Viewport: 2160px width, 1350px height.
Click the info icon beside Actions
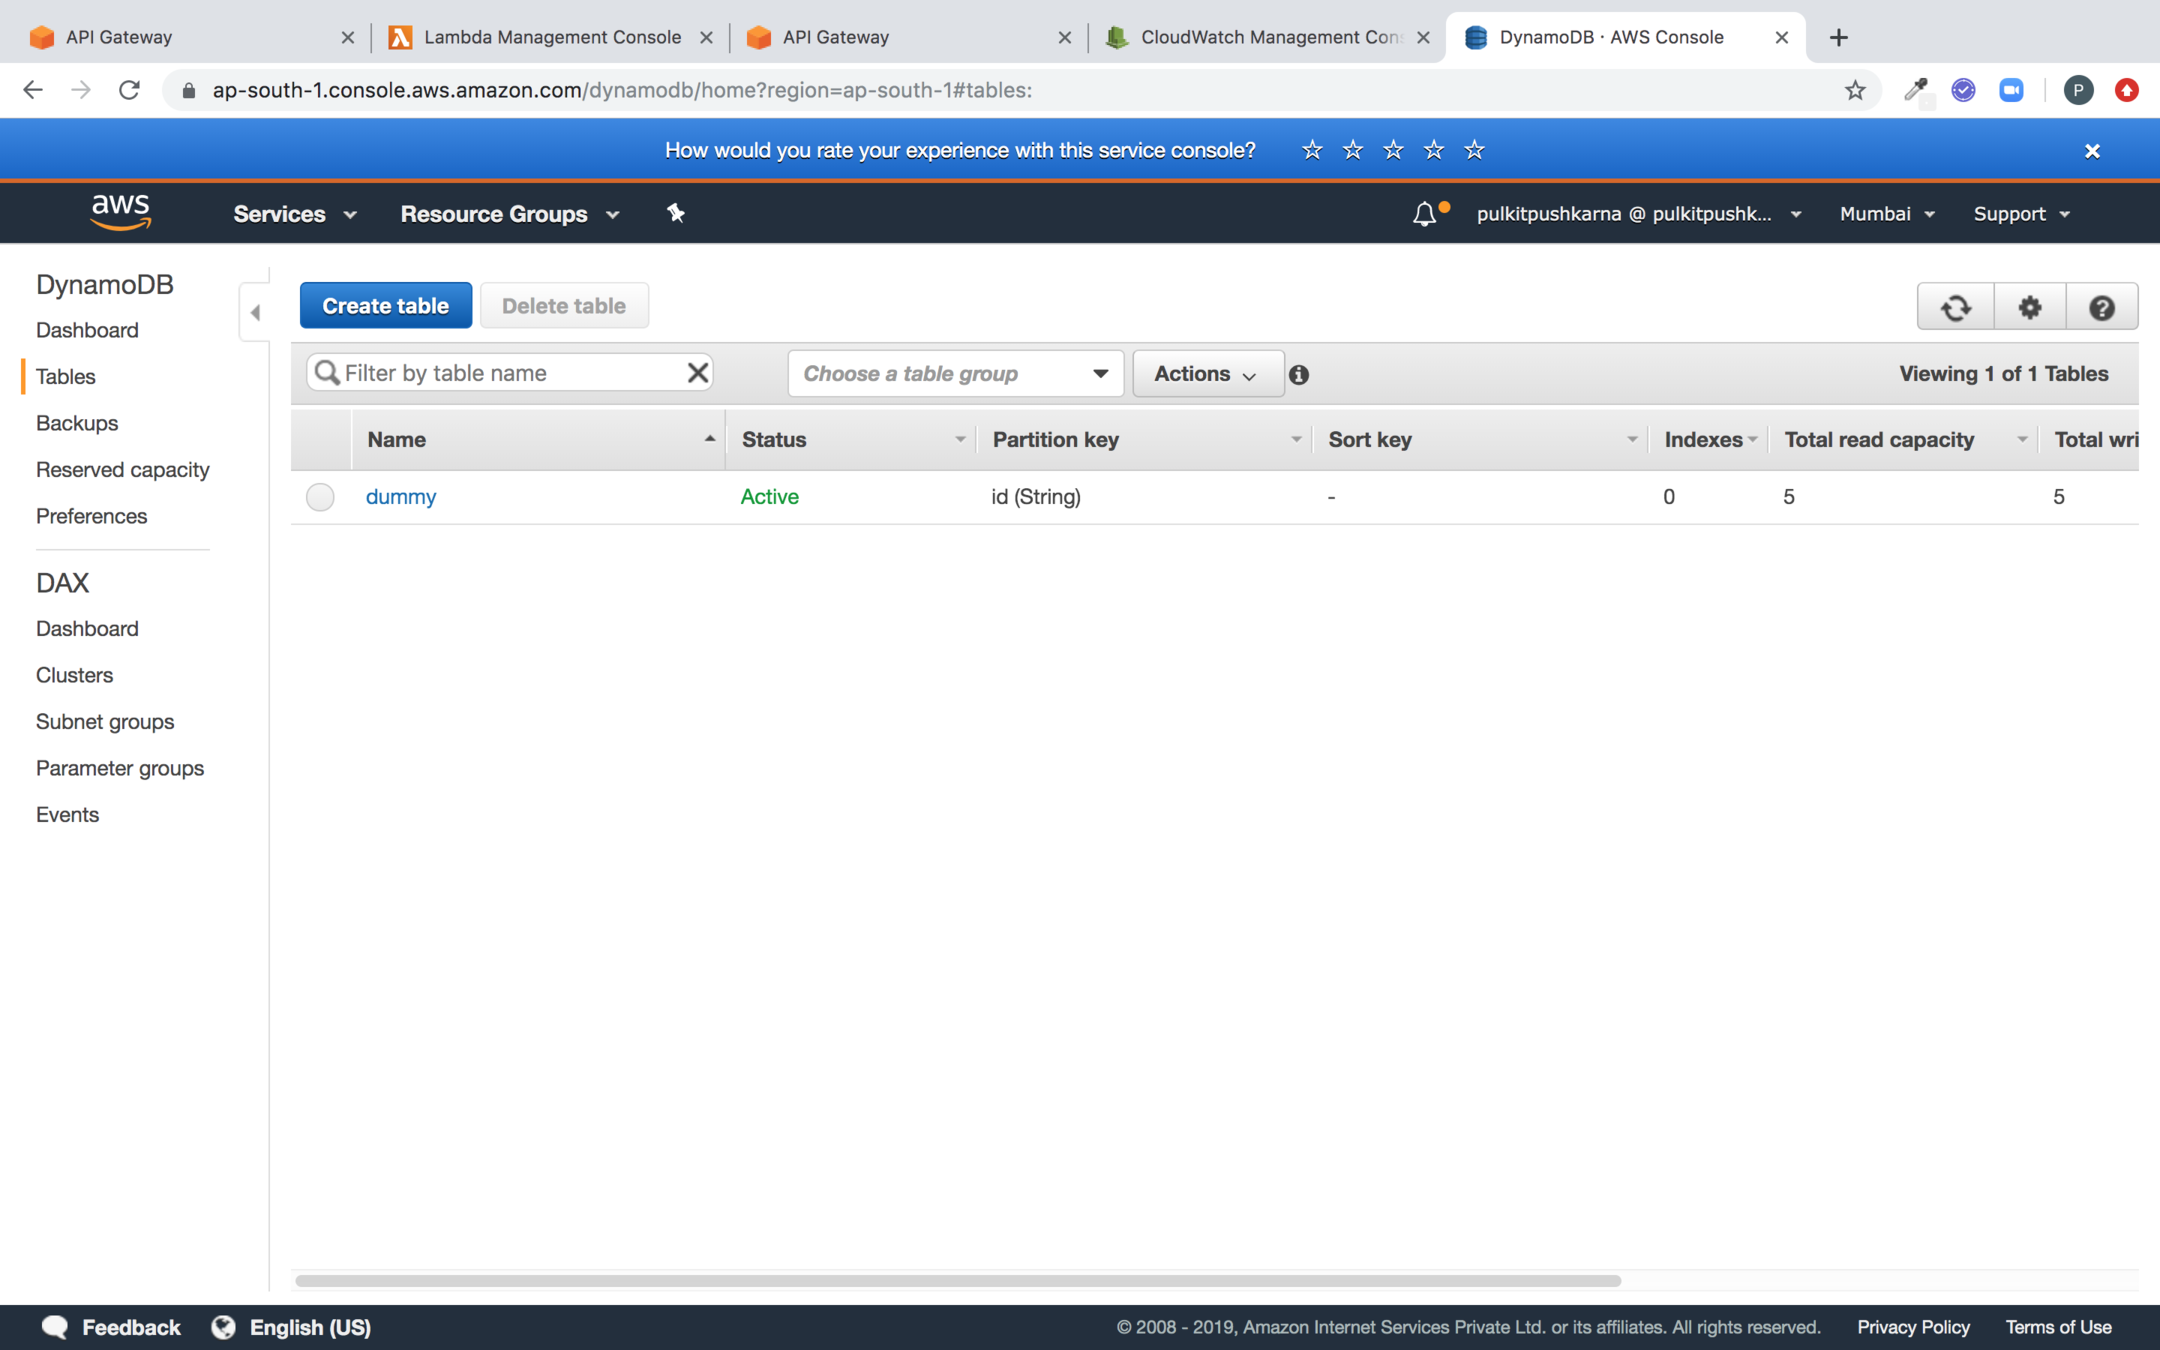(x=1298, y=374)
